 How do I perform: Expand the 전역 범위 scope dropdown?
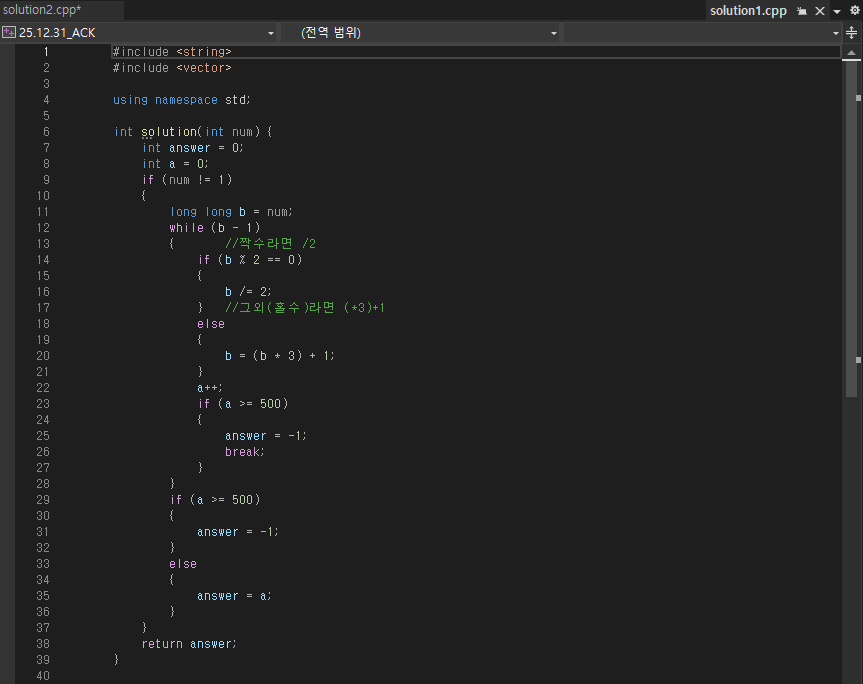tap(554, 33)
